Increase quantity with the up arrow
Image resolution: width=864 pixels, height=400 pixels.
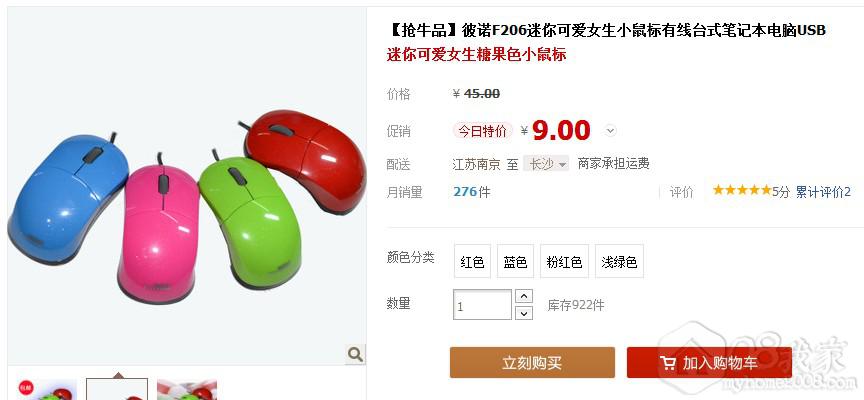(523, 296)
